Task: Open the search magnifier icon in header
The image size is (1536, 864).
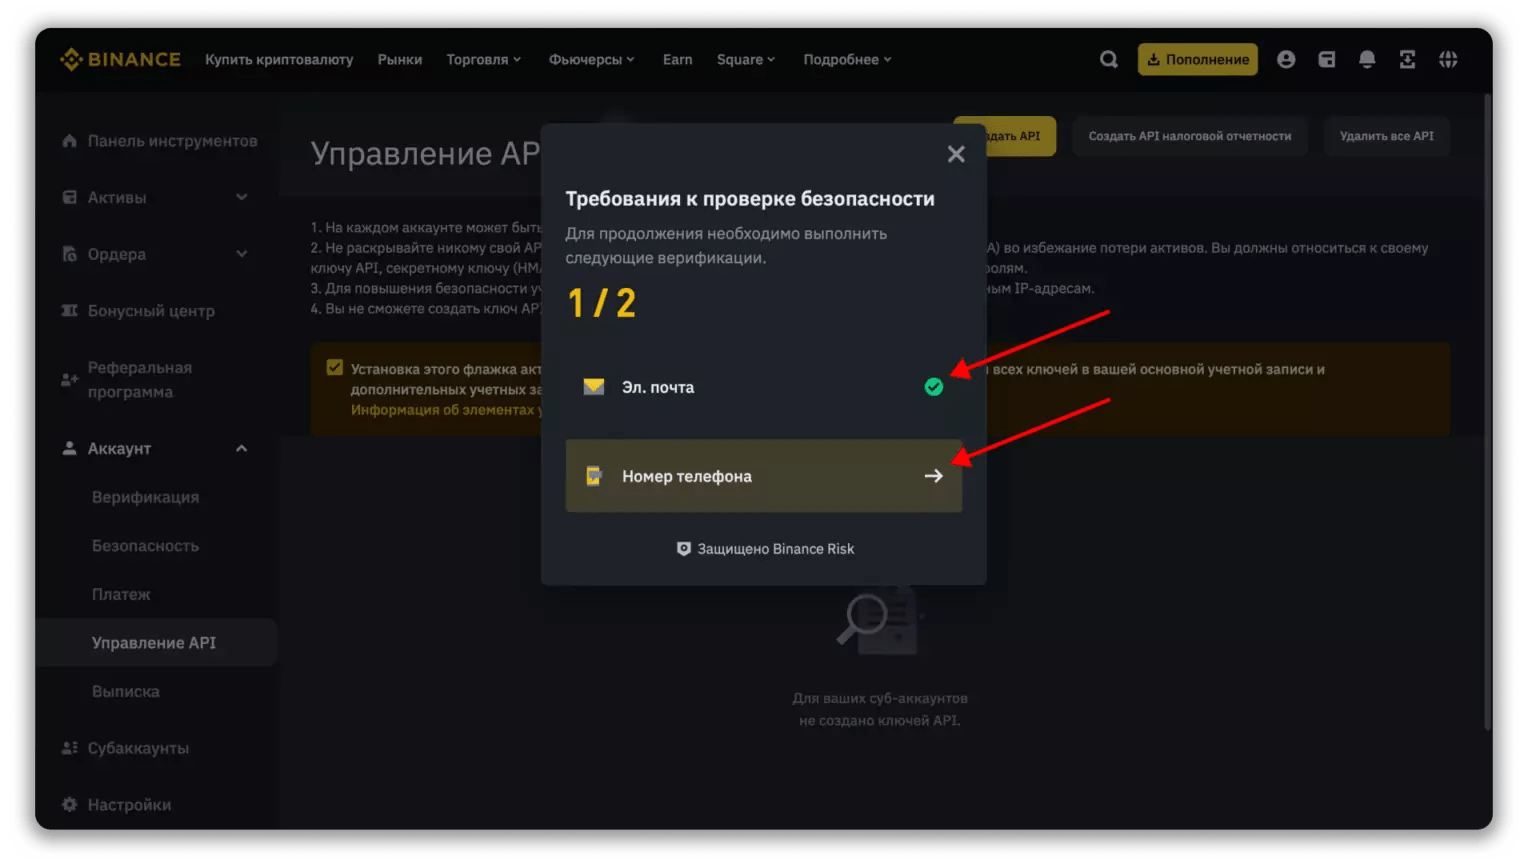Action: 1108,59
